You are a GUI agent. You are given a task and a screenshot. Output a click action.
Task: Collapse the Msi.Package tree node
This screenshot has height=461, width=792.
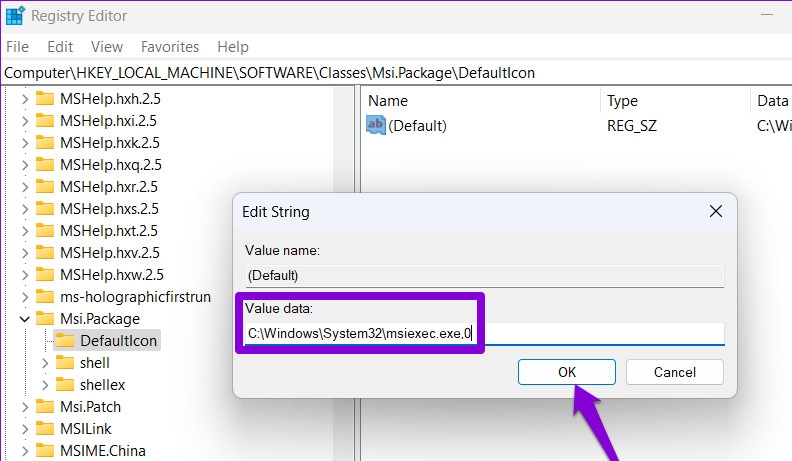pos(25,319)
